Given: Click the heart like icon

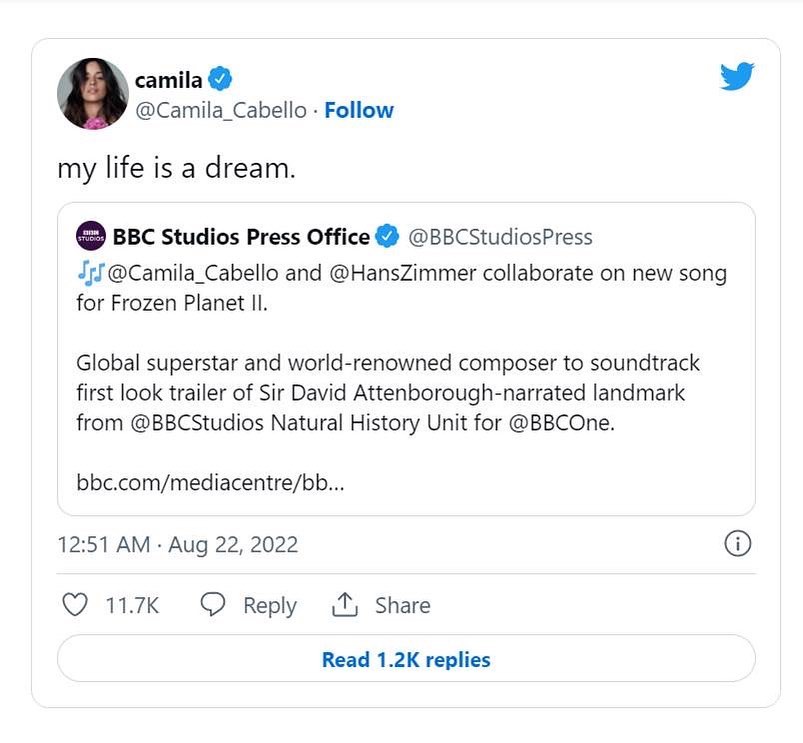Looking at the screenshot, I should pos(75,605).
